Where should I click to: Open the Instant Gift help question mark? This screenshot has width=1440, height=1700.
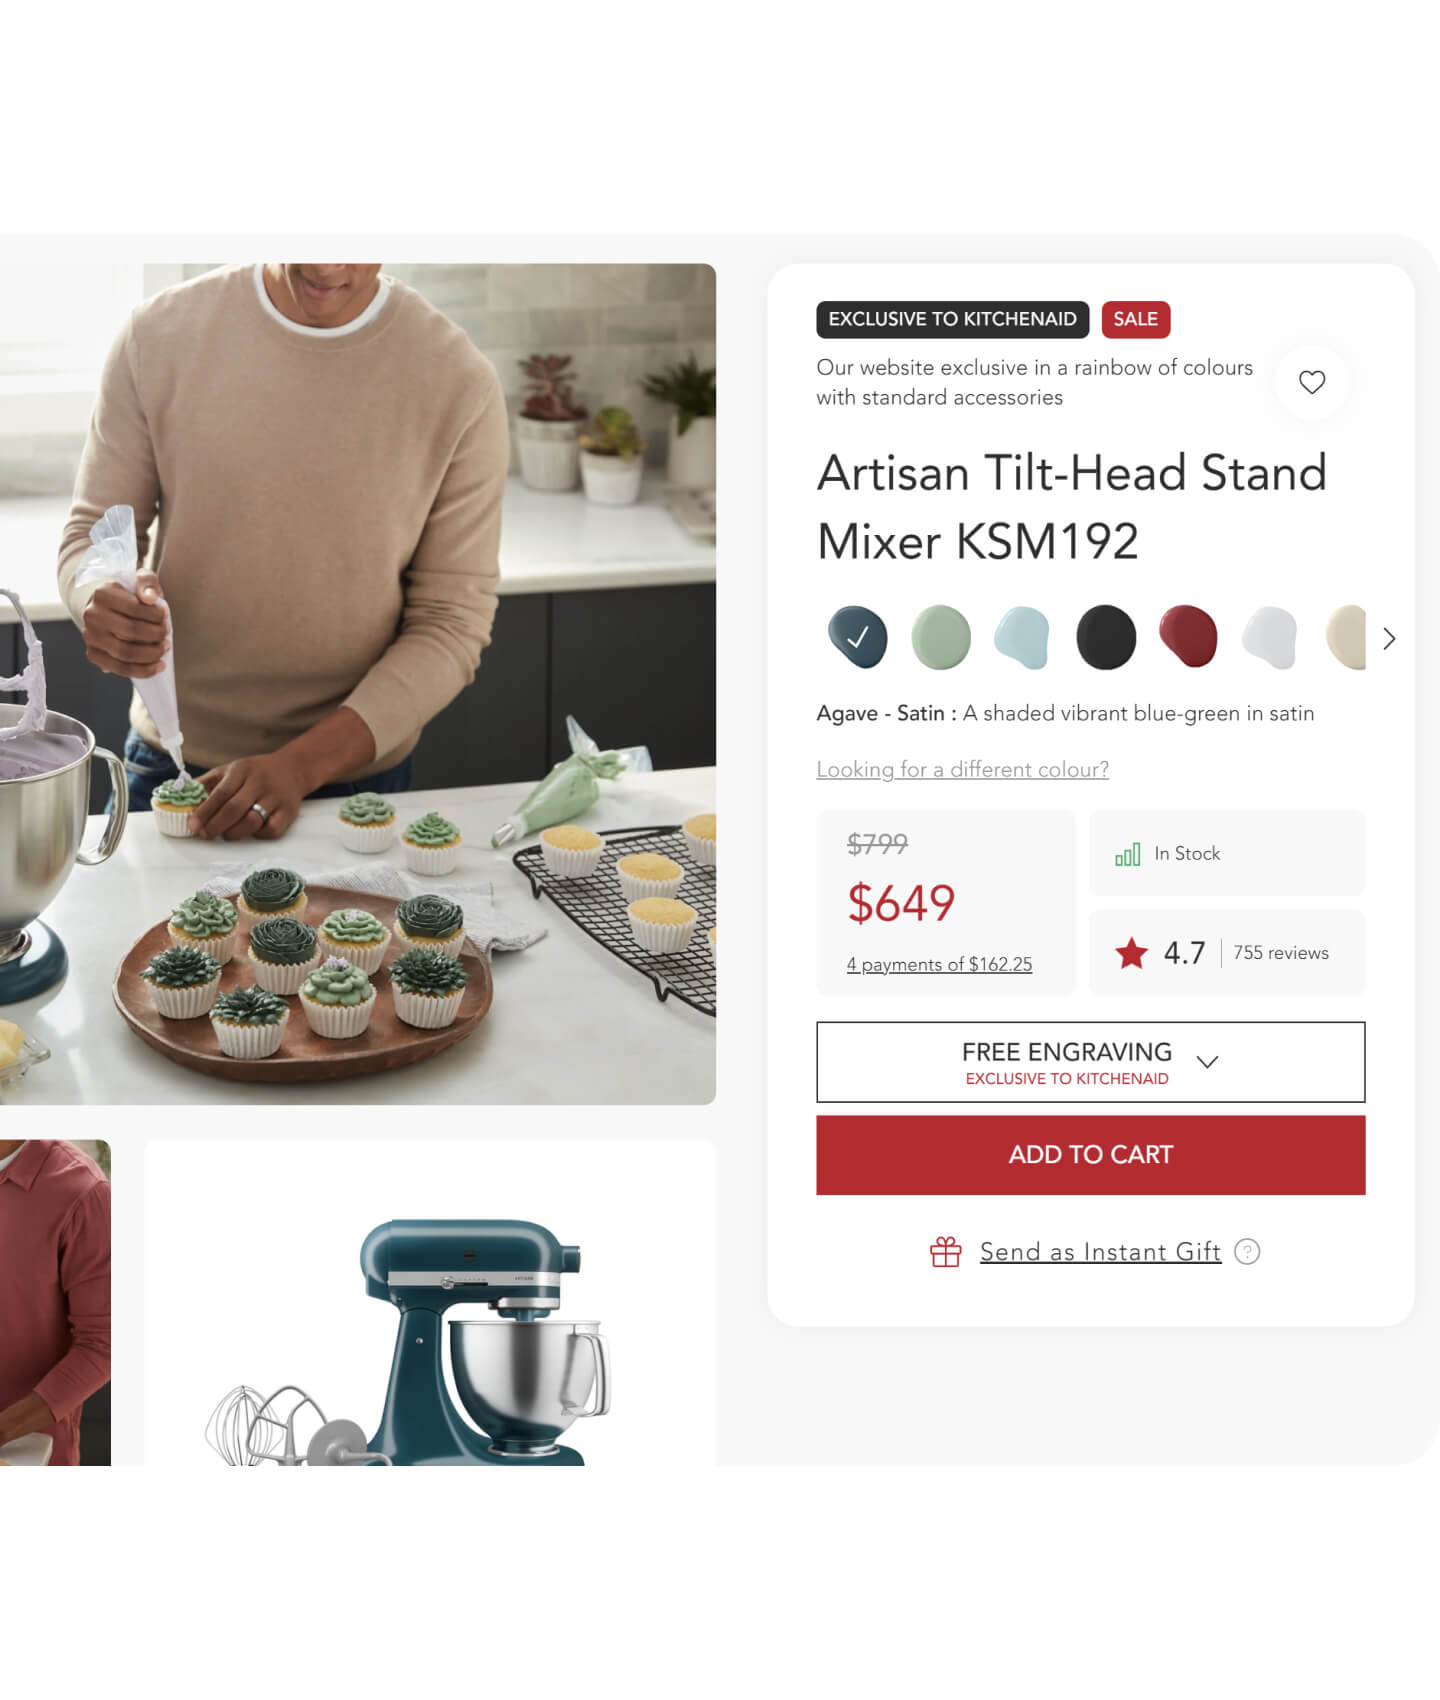(x=1247, y=1251)
